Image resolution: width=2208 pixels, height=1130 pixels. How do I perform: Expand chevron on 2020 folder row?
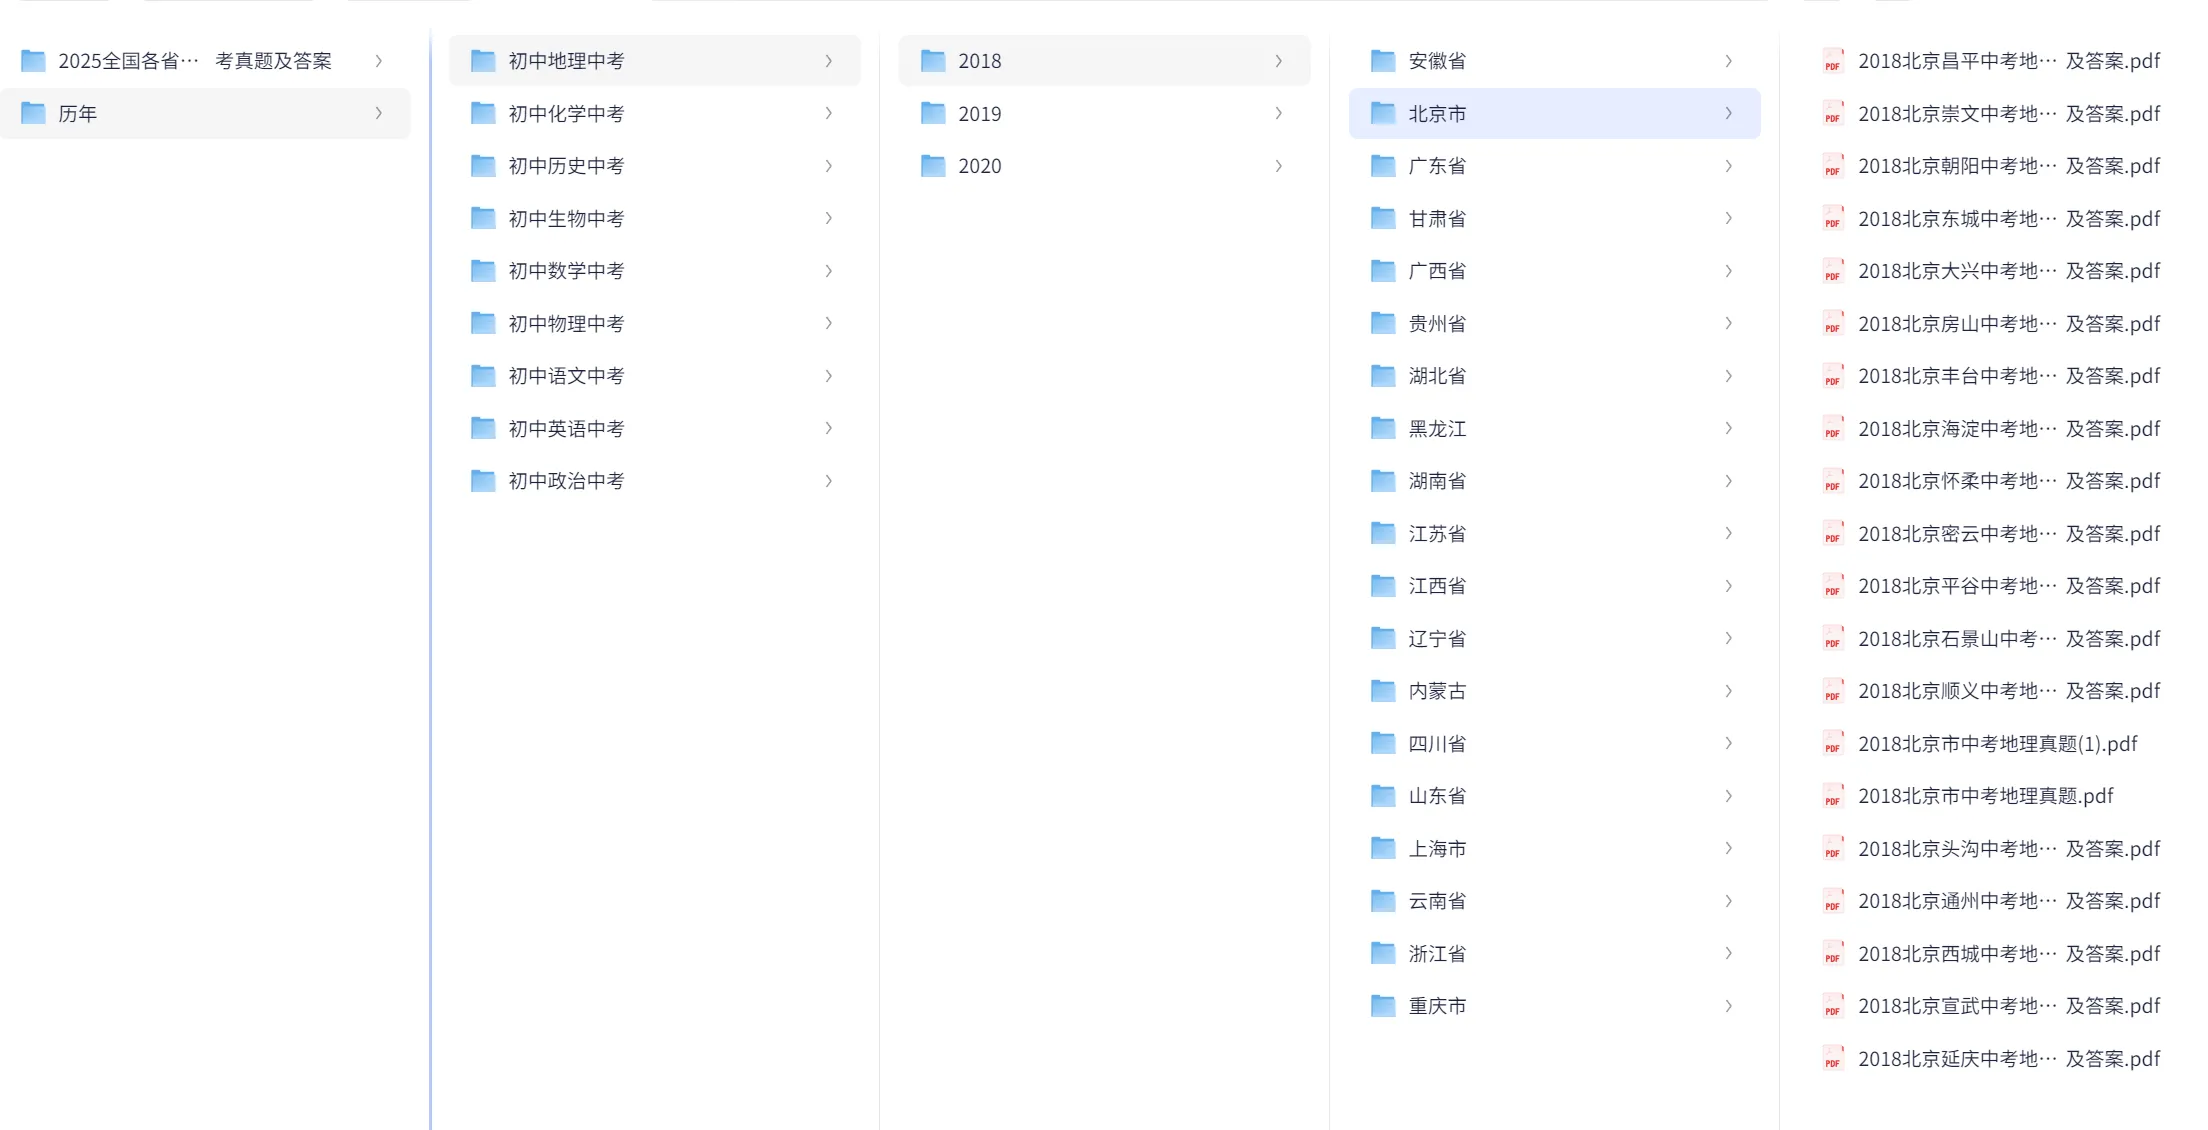[1278, 166]
